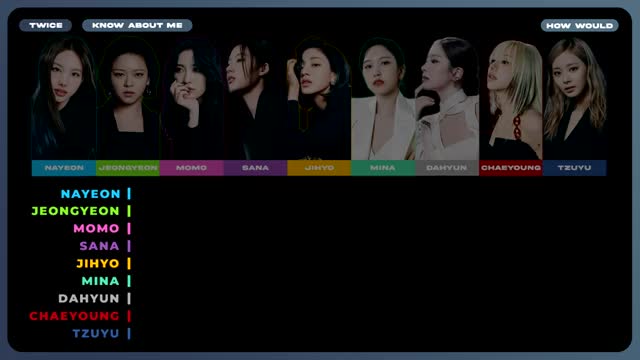Click the red CHAEYOUNG name banner
The height and width of the screenshot is (360, 640).
coord(511,168)
